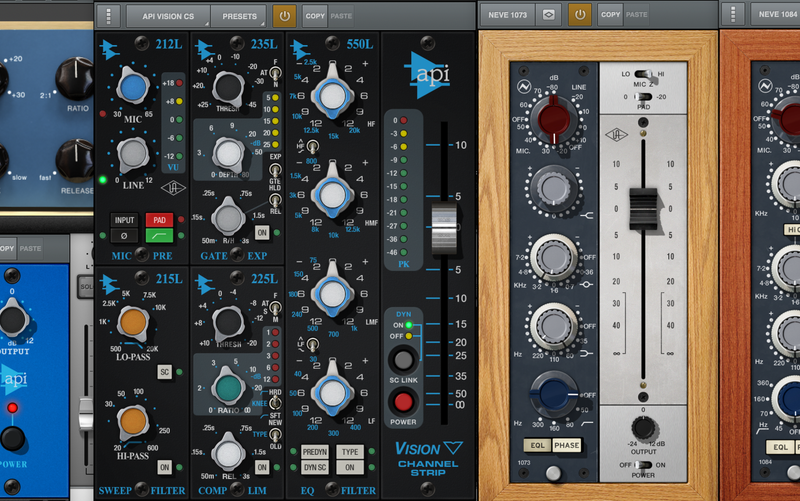The width and height of the screenshot is (800, 501).
Task: Flip the HLD/REL switch on the 235L
Action: [x=275, y=199]
